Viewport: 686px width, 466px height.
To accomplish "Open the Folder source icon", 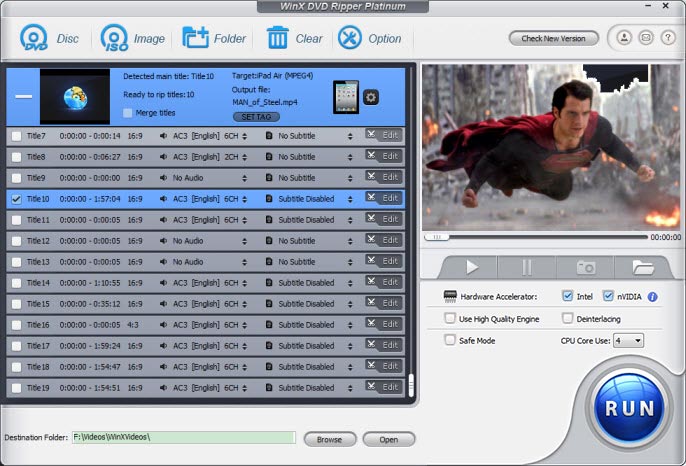I will pyautogui.click(x=195, y=38).
